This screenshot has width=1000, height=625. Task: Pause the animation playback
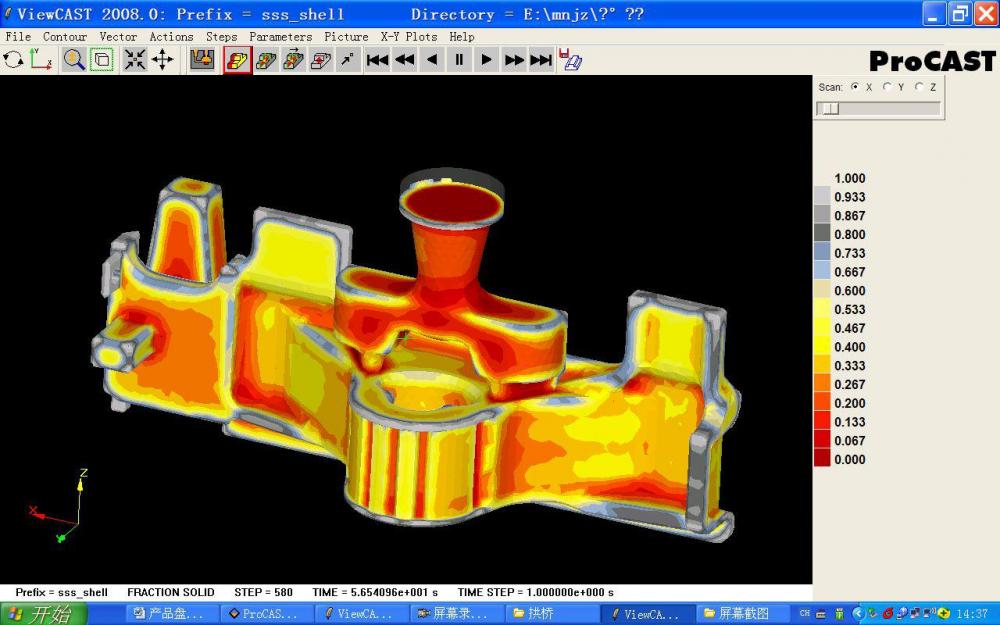(459, 60)
